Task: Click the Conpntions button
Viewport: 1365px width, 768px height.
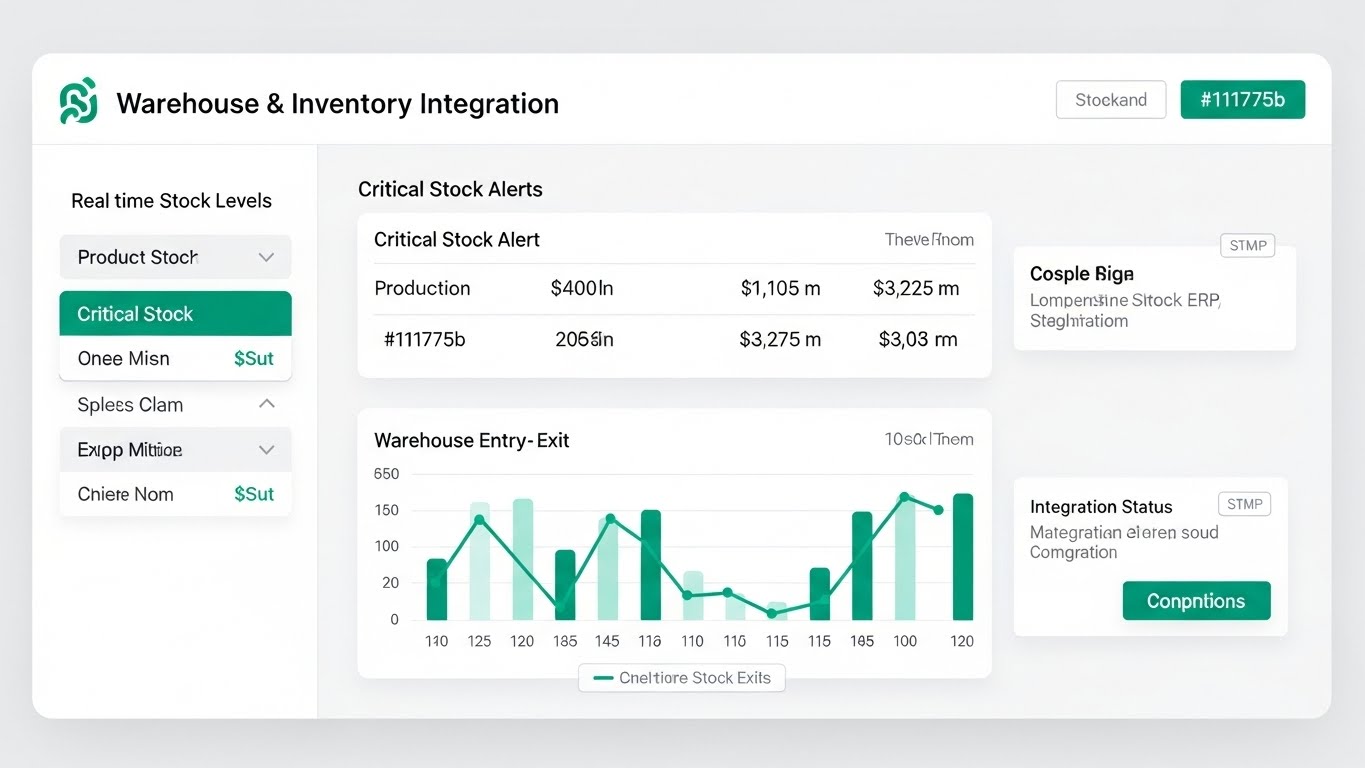Action: (x=1196, y=600)
